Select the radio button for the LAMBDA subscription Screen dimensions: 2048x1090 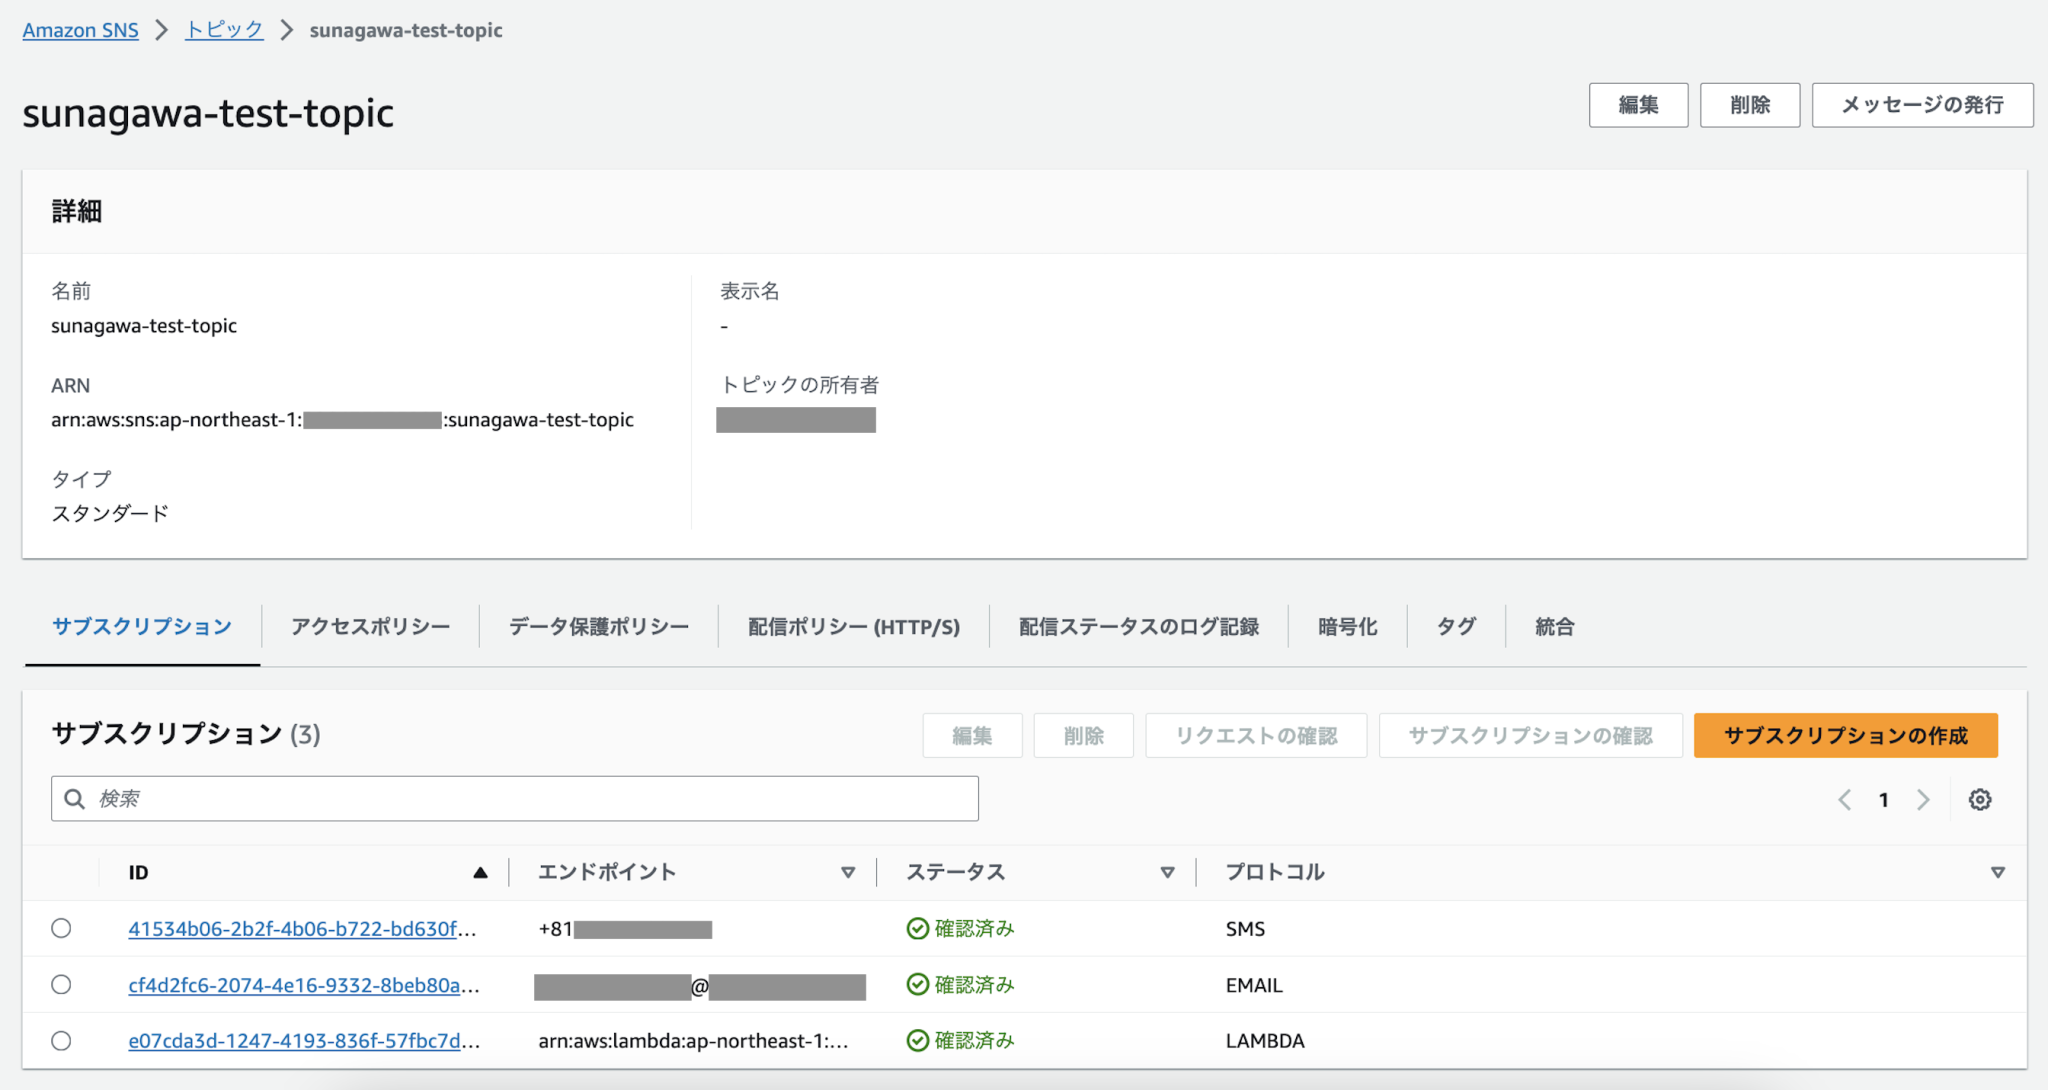click(61, 1040)
